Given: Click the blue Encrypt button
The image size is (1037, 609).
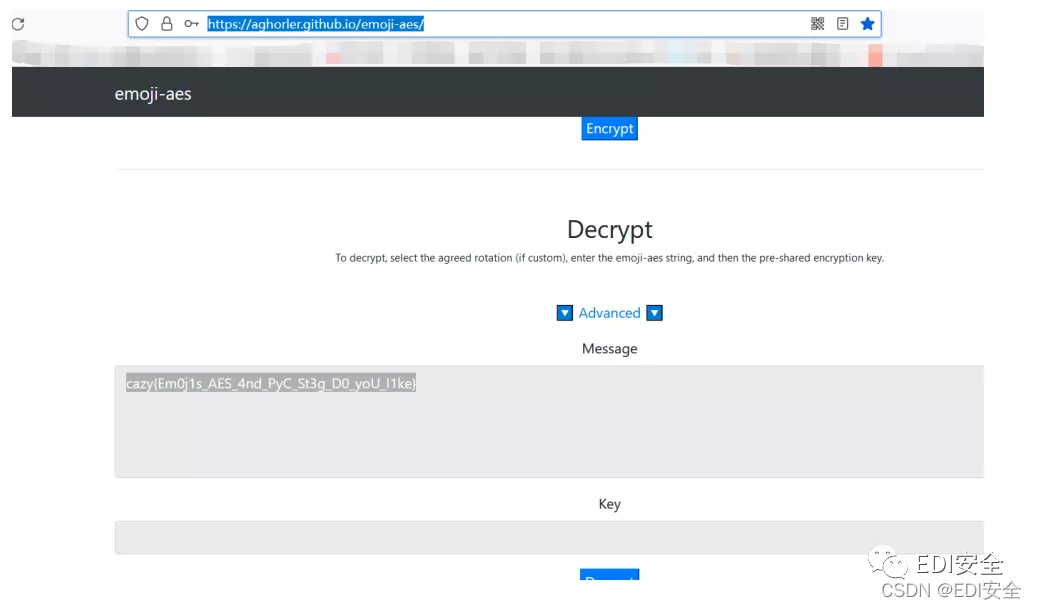Looking at the screenshot, I should coord(609,128).
